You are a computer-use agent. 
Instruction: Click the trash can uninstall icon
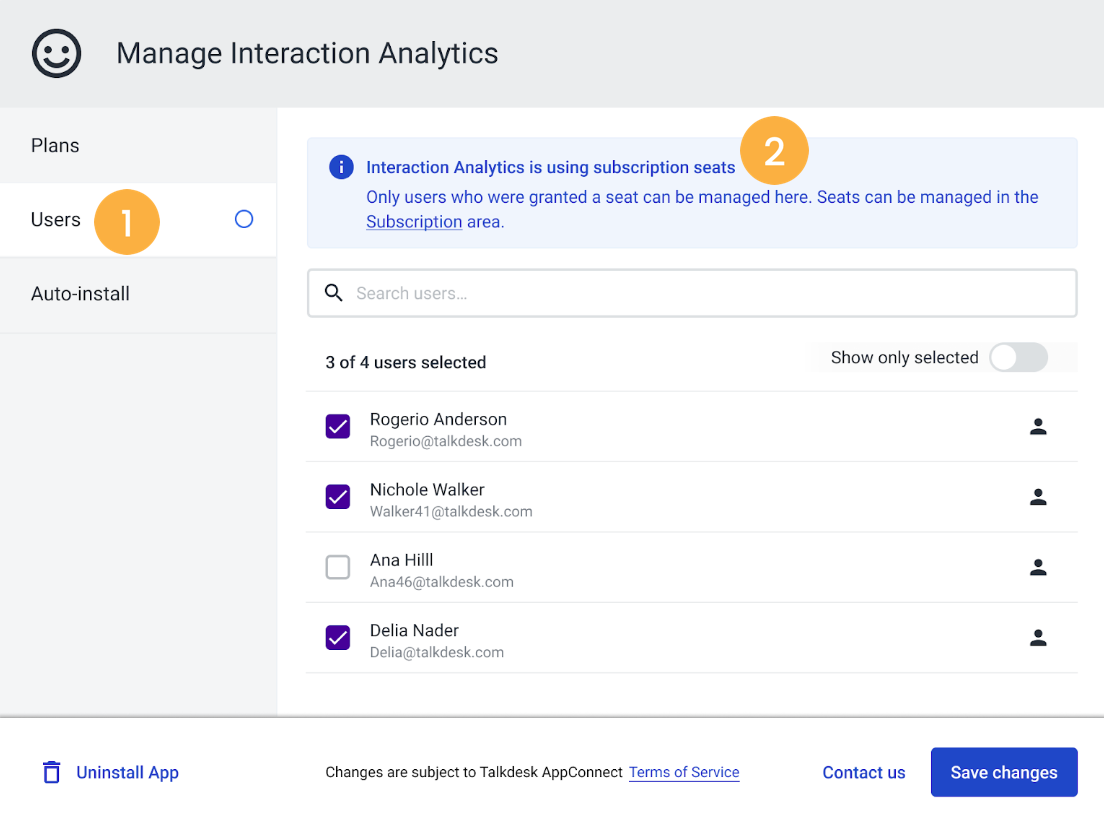[51, 772]
